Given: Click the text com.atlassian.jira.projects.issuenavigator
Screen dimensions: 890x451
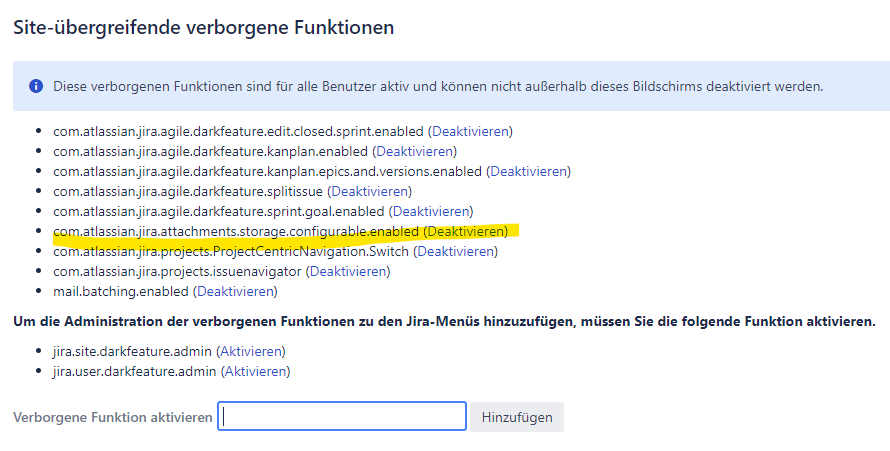Looking at the screenshot, I should [177, 272].
